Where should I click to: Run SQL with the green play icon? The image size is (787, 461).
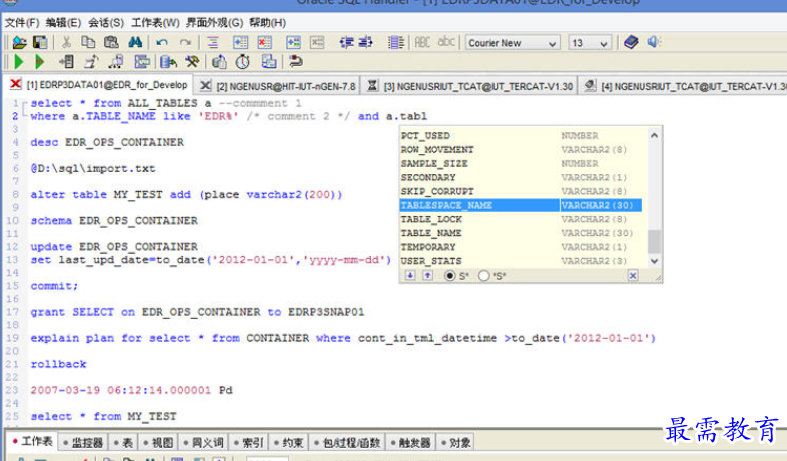(x=19, y=62)
